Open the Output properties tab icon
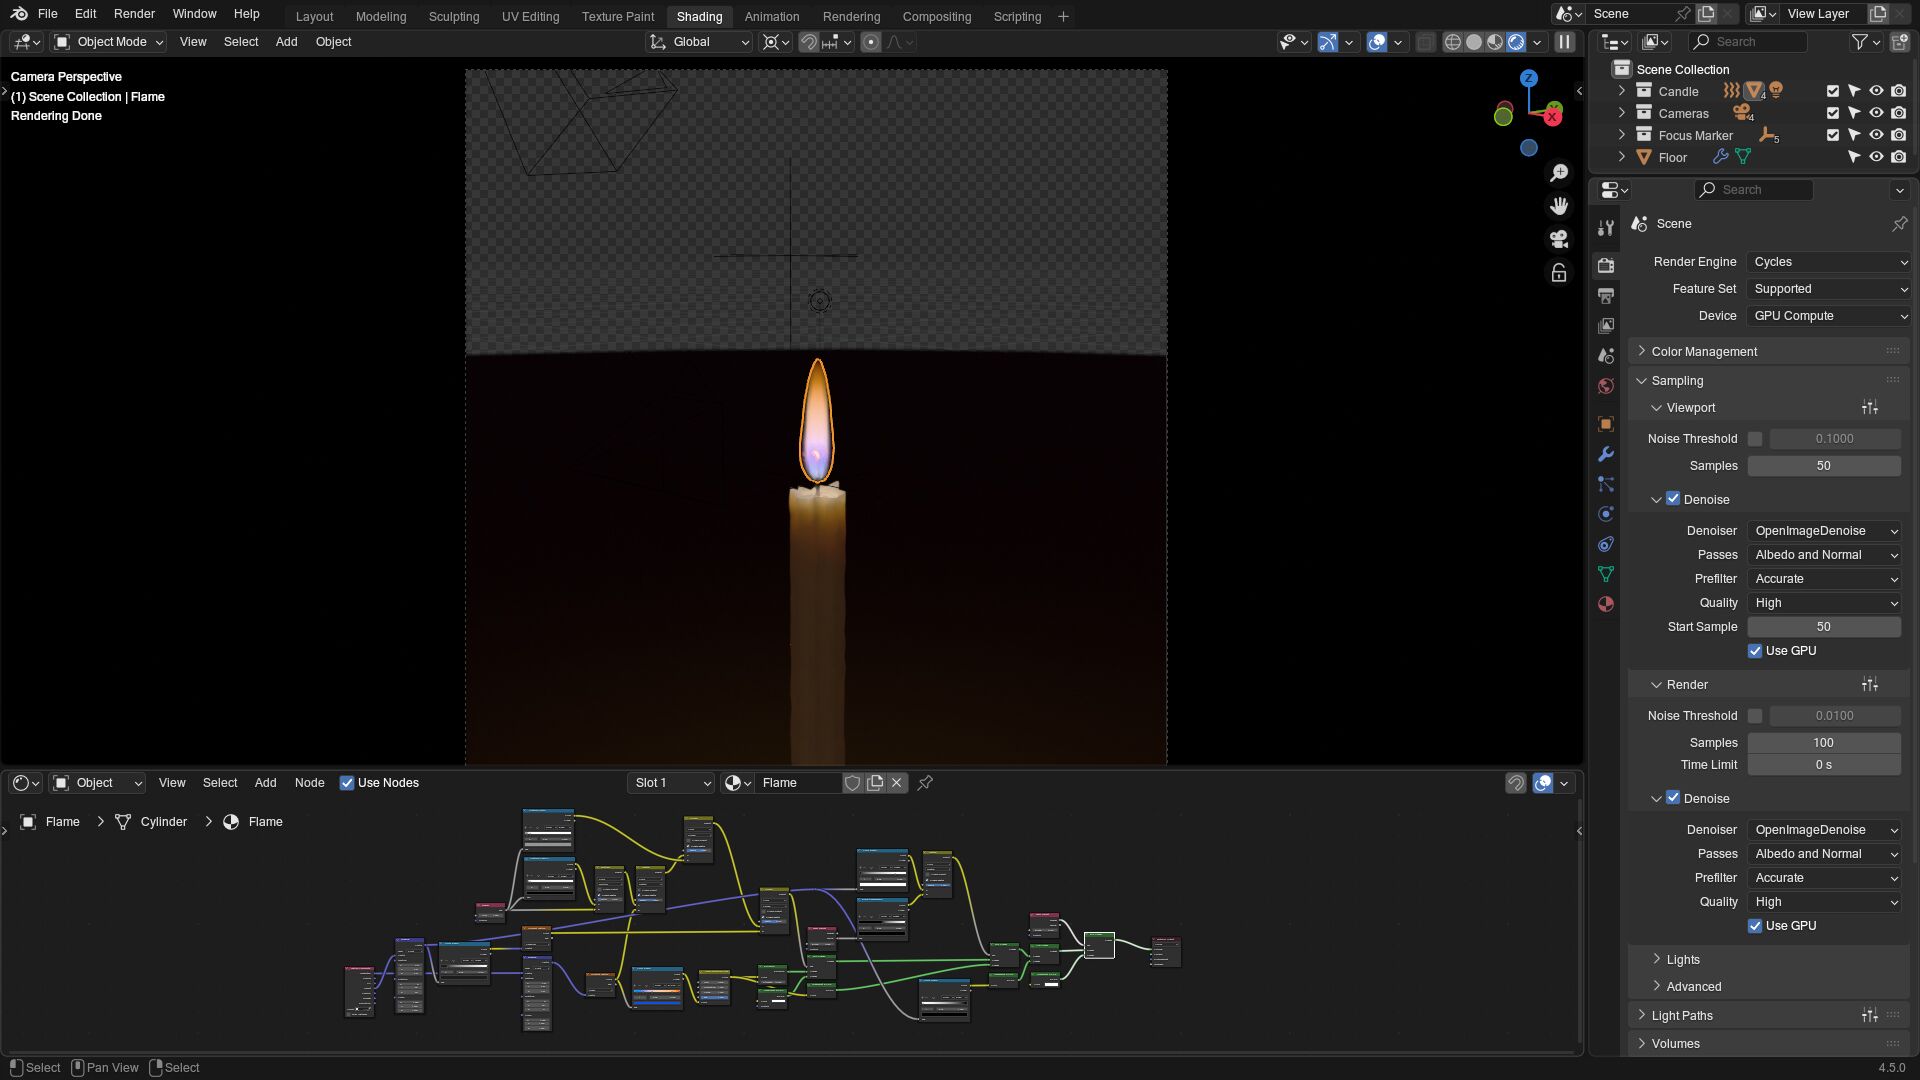 (x=1606, y=296)
